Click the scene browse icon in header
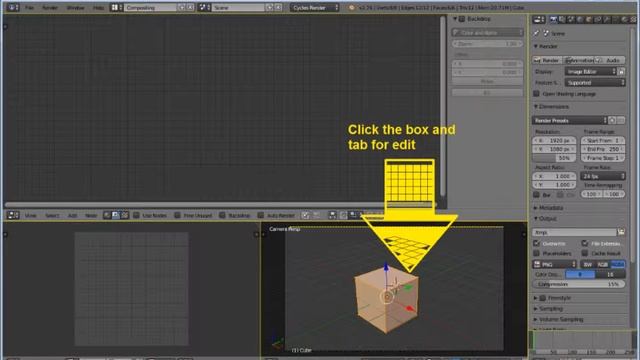The image size is (640, 360). [x=204, y=7]
